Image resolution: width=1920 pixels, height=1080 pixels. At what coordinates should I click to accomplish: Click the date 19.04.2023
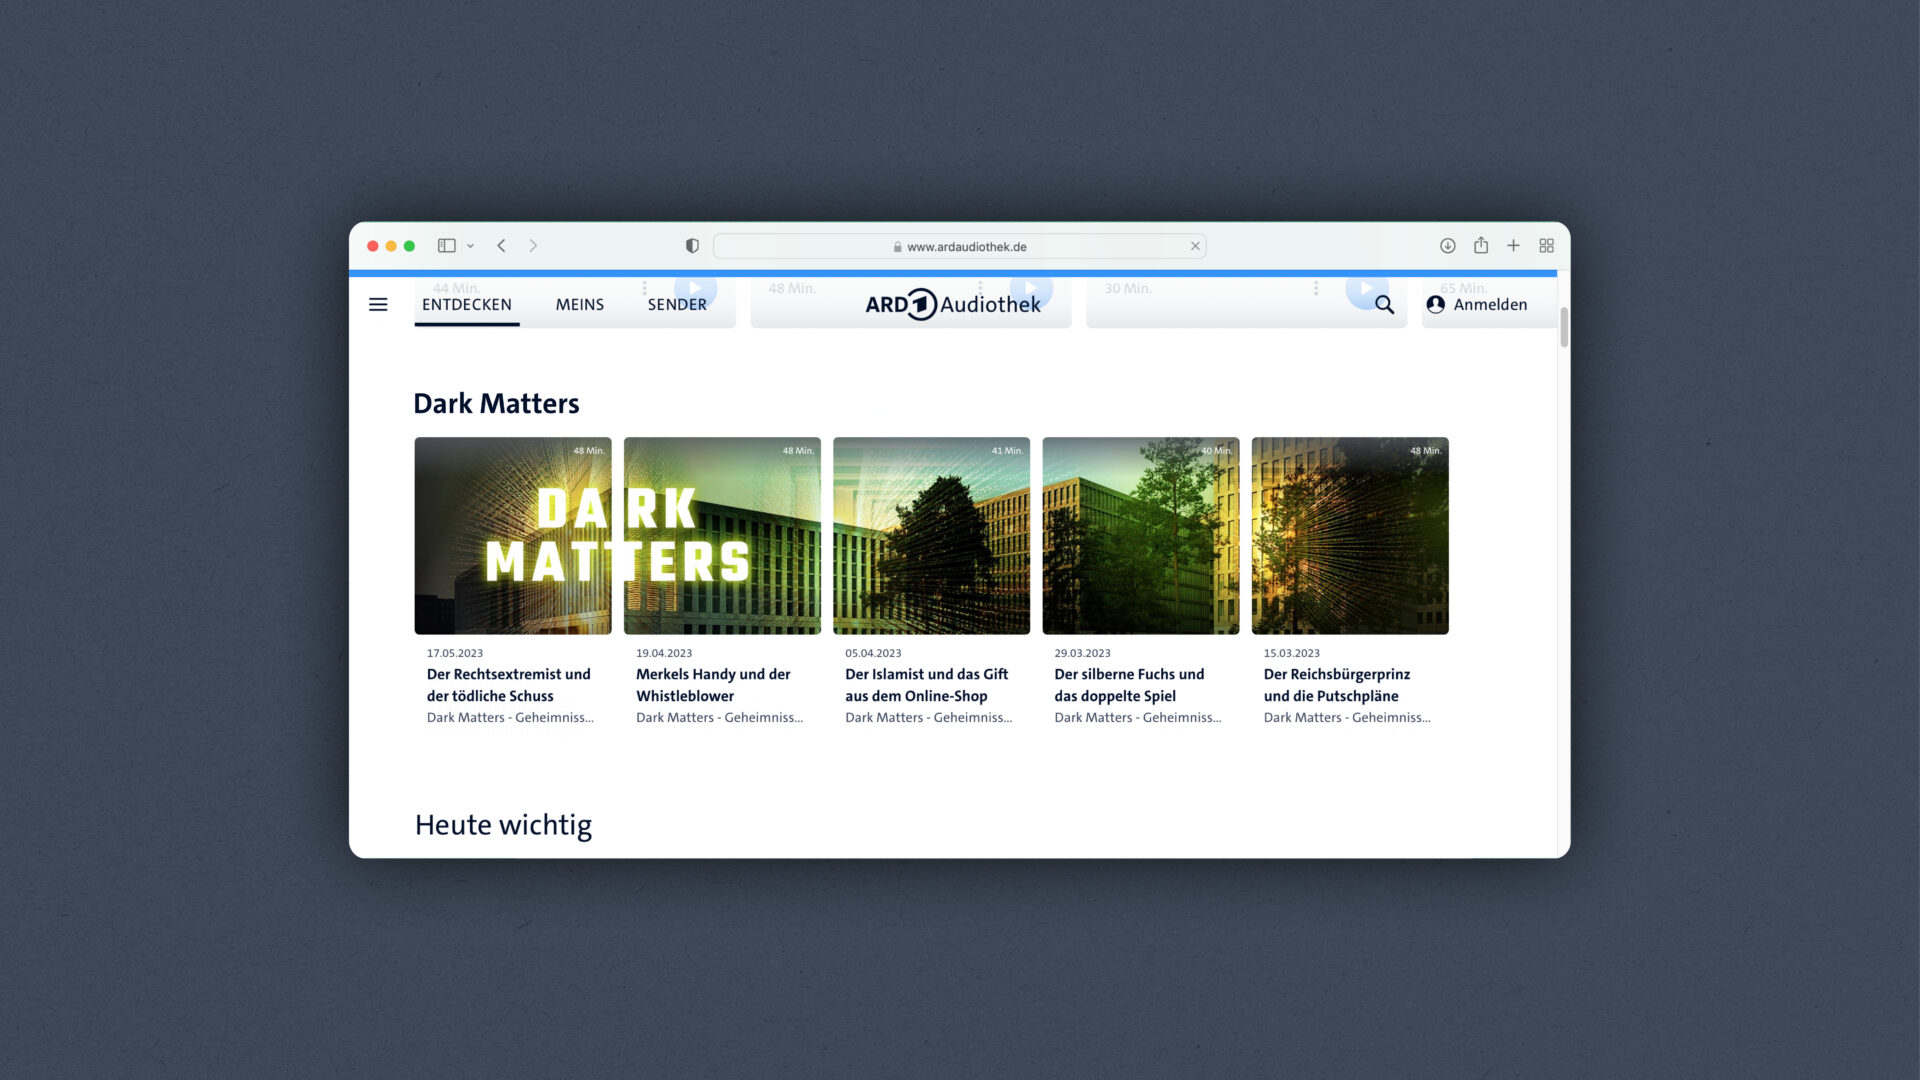[x=664, y=653]
